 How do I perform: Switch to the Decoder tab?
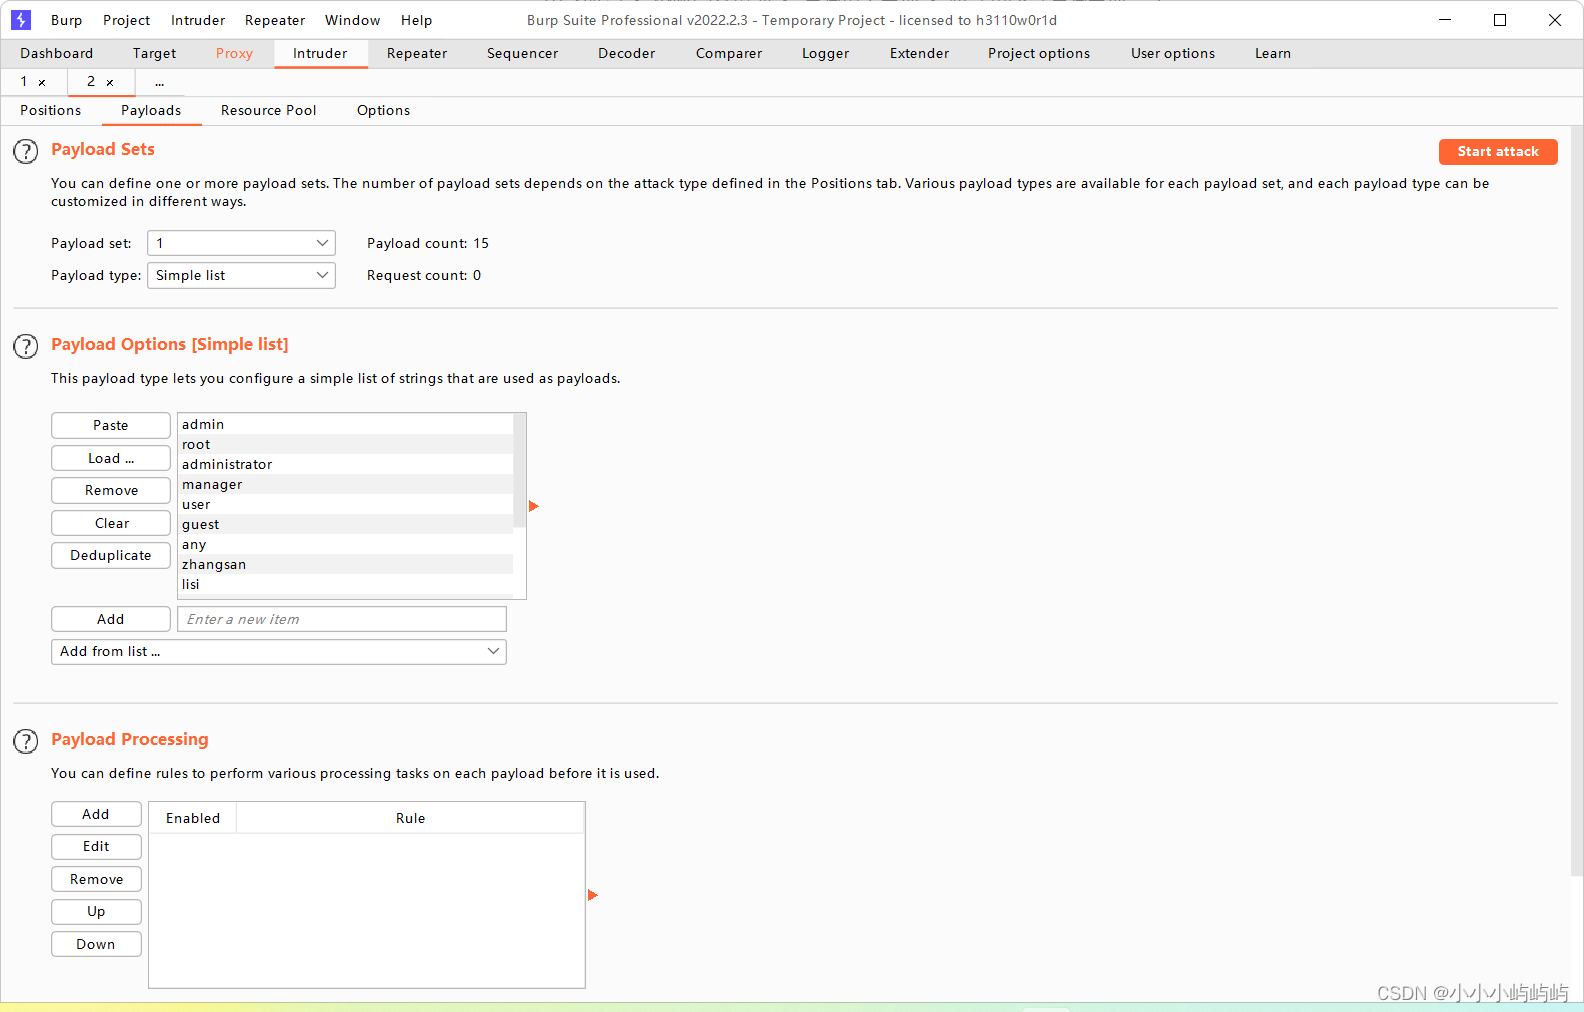coord(626,53)
